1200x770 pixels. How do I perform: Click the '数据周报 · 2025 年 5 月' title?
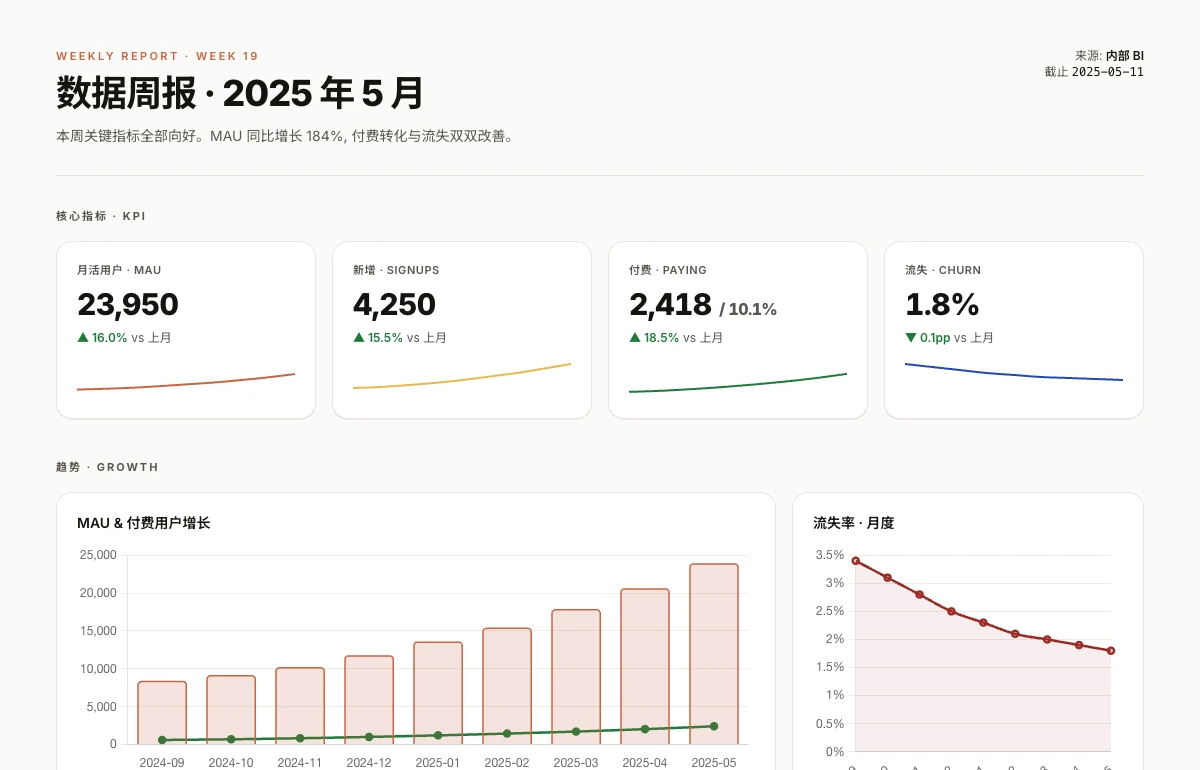click(x=240, y=93)
